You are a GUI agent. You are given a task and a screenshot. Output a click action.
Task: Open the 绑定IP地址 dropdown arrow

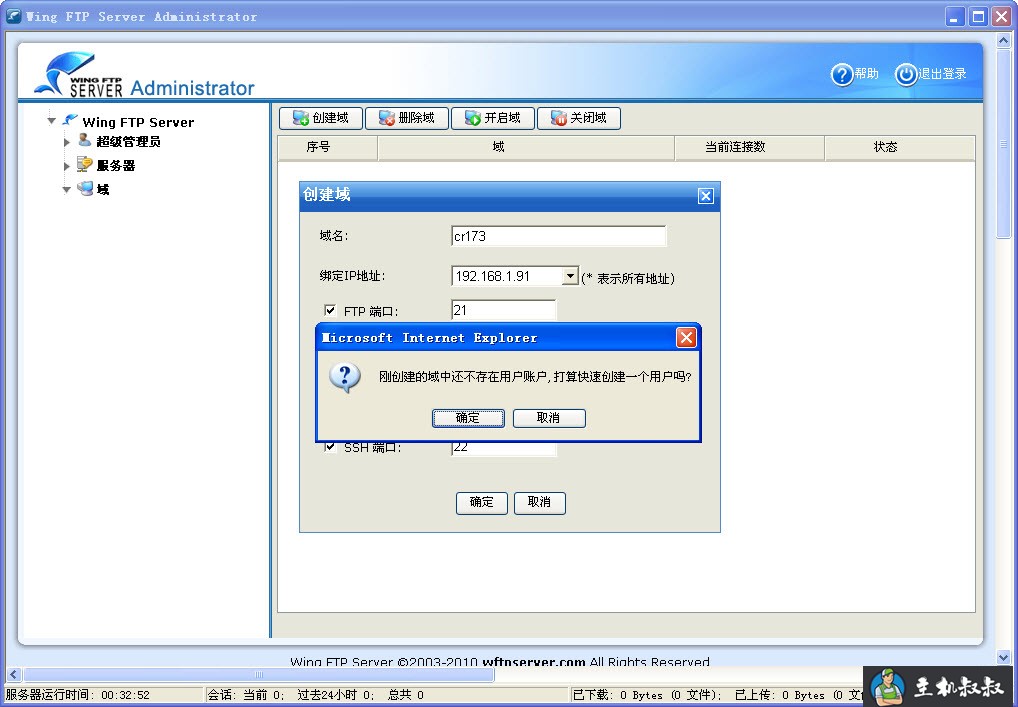[x=569, y=276]
